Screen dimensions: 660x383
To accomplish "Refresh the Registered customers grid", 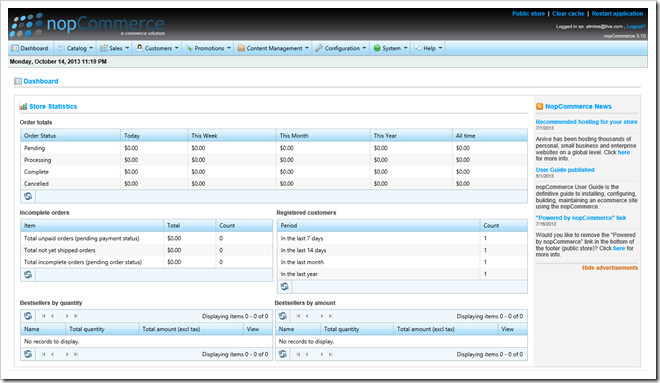I will click(285, 287).
